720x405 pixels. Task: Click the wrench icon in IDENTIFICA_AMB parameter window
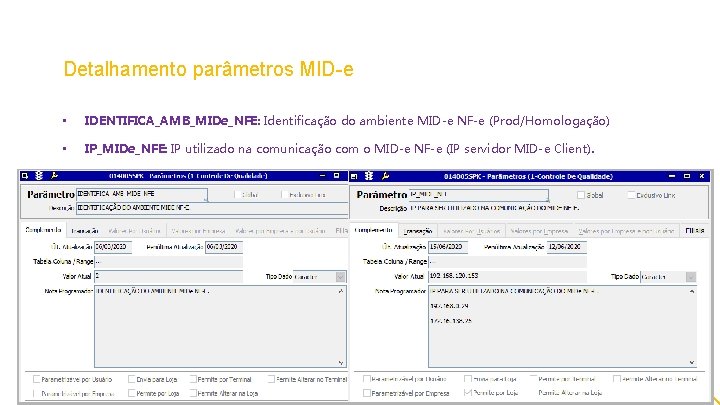pyautogui.click(x=55, y=176)
